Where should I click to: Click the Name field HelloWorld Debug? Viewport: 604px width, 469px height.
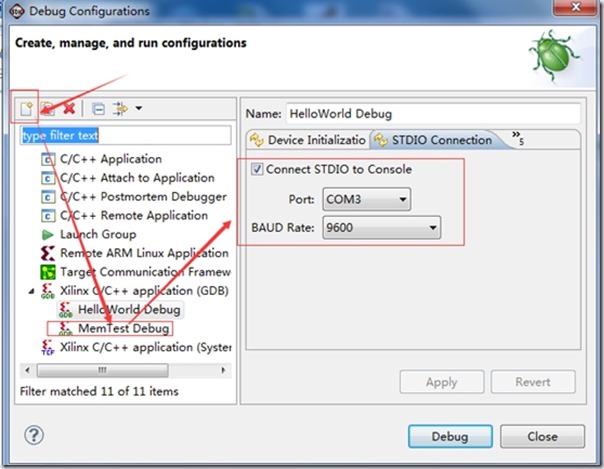tap(433, 114)
